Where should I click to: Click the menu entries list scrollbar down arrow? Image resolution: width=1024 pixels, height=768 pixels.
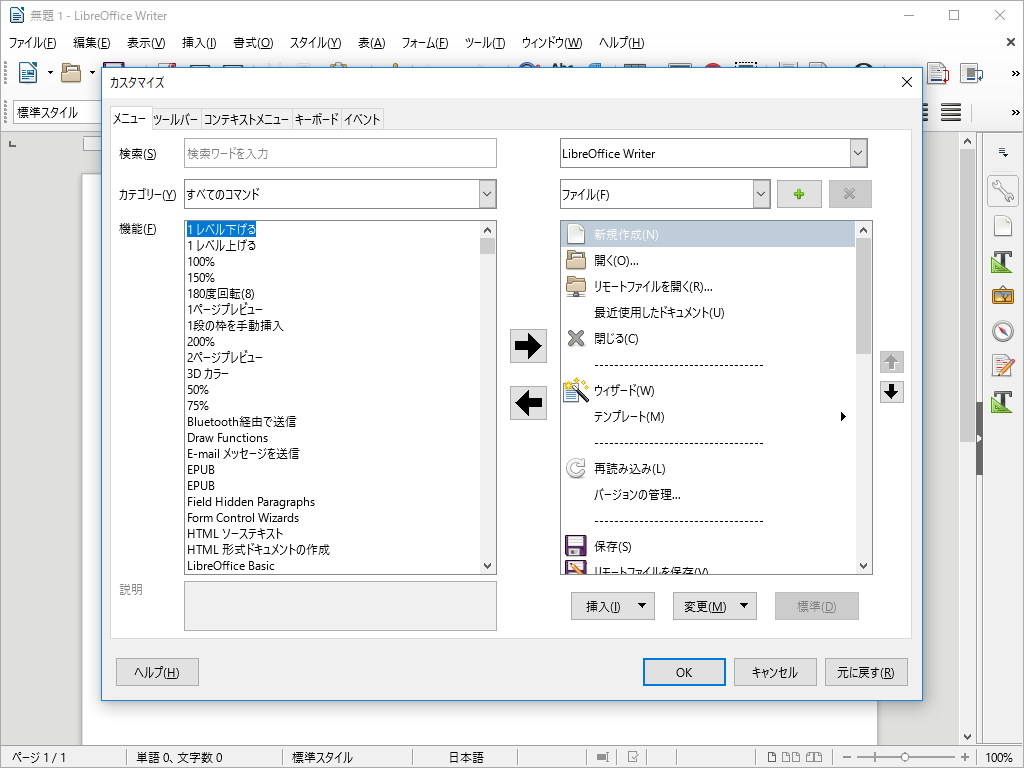coord(863,566)
